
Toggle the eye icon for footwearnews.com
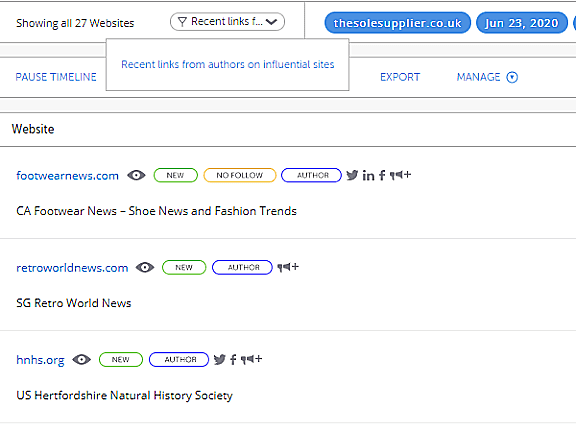(136, 176)
